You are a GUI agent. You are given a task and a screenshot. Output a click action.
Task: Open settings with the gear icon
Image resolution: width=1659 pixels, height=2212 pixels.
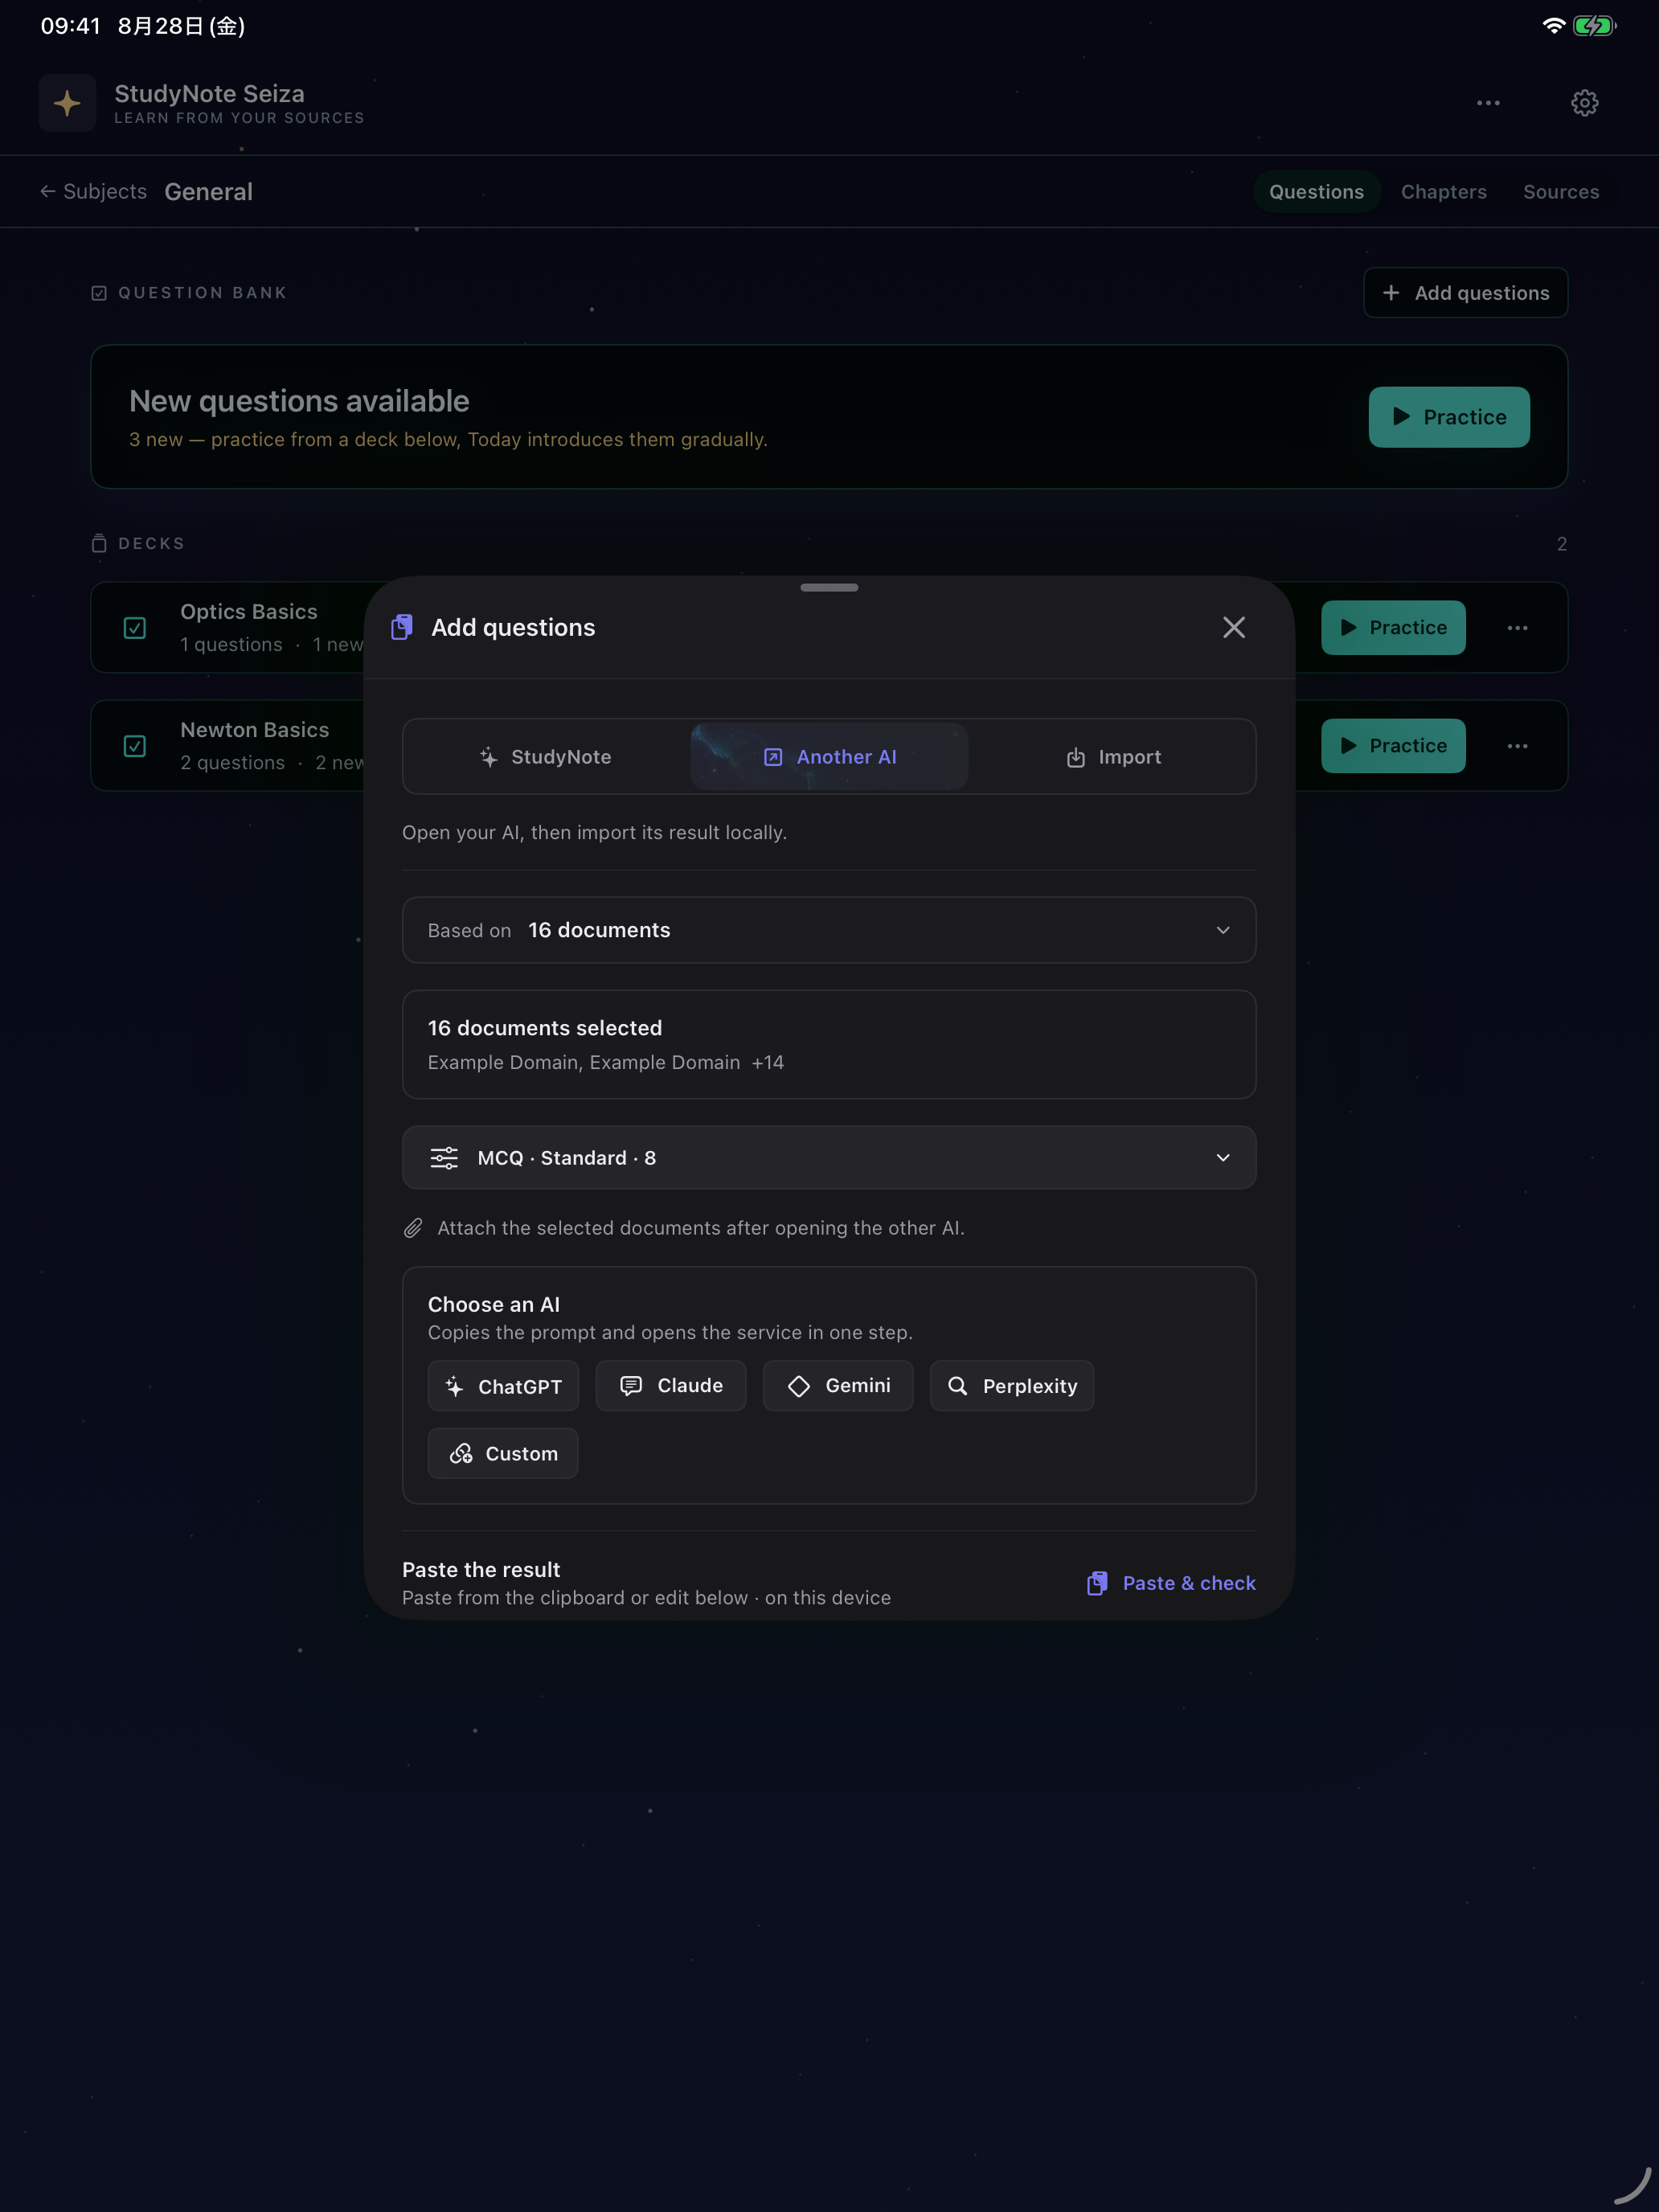(x=1584, y=103)
